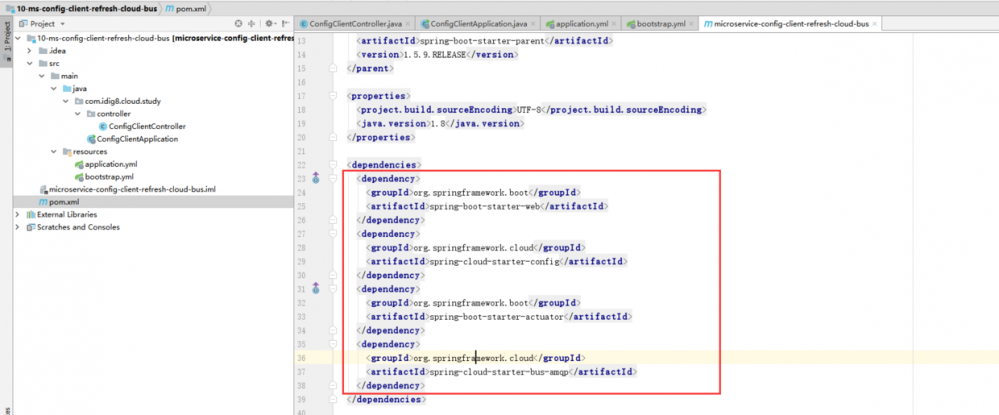Fold the properties block at line 17
The image size is (999, 415).
[x=333, y=96]
